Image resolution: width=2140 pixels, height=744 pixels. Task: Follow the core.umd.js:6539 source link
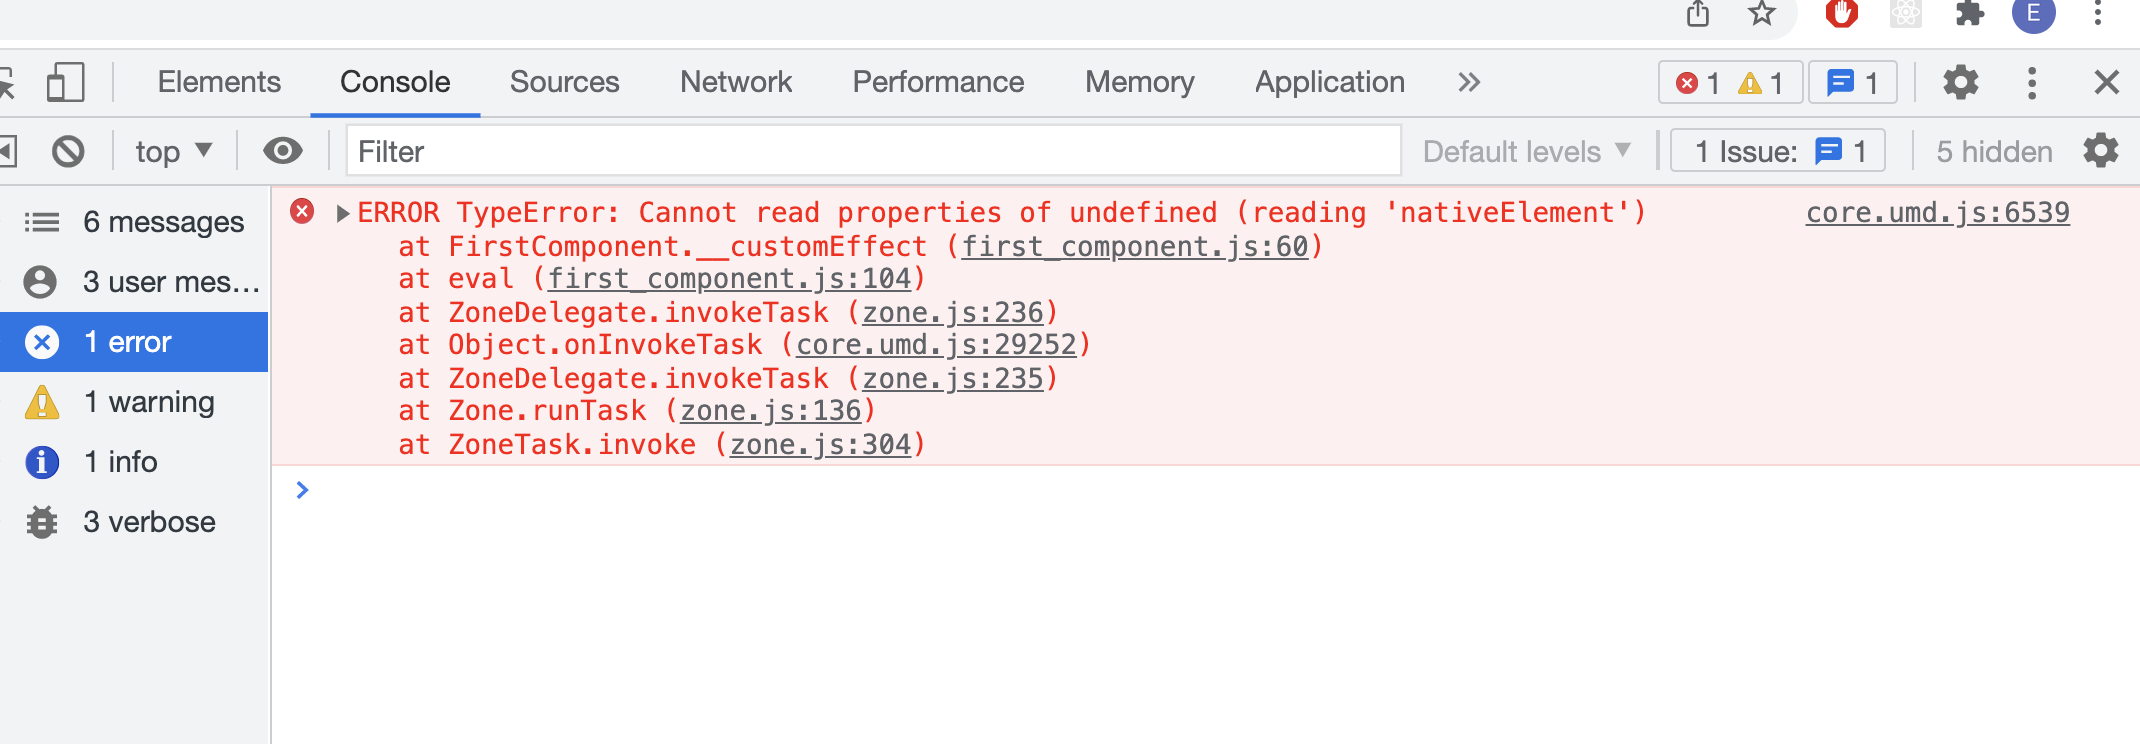coord(1936,212)
